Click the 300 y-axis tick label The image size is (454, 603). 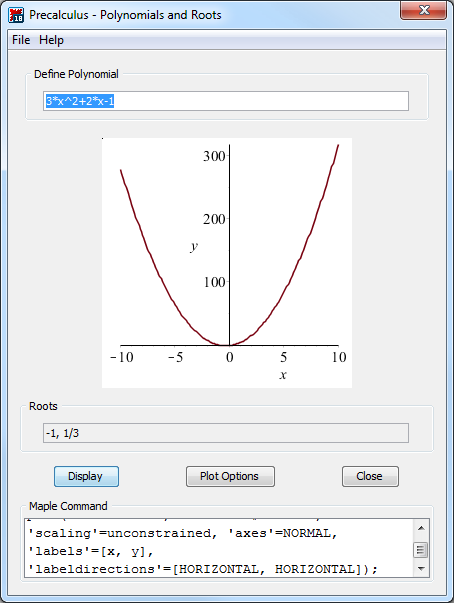click(214, 156)
